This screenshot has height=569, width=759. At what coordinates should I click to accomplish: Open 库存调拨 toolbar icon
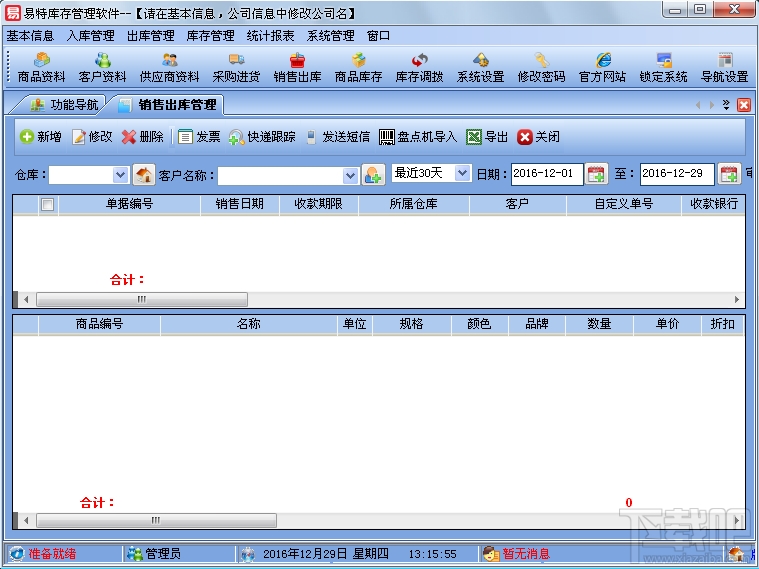(x=419, y=68)
